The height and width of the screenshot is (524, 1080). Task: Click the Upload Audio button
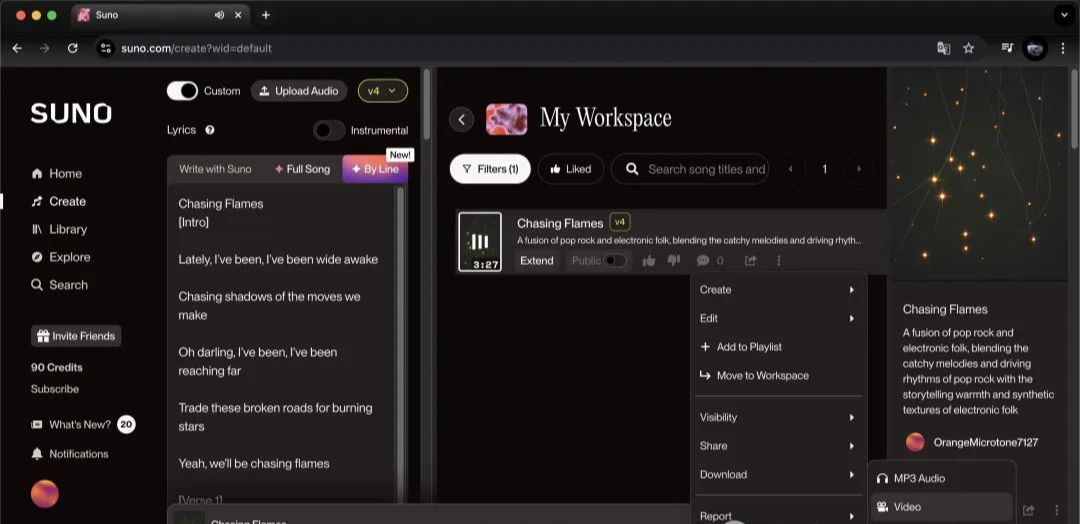pyautogui.click(x=298, y=91)
